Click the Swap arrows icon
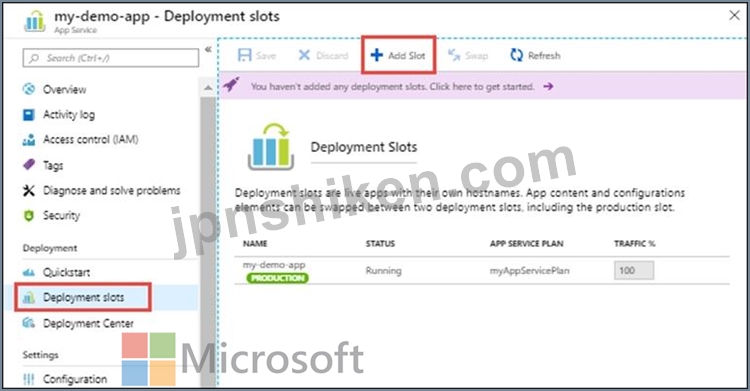Image resolution: width=750 pixels, height=391 pixels. [454, 56]
